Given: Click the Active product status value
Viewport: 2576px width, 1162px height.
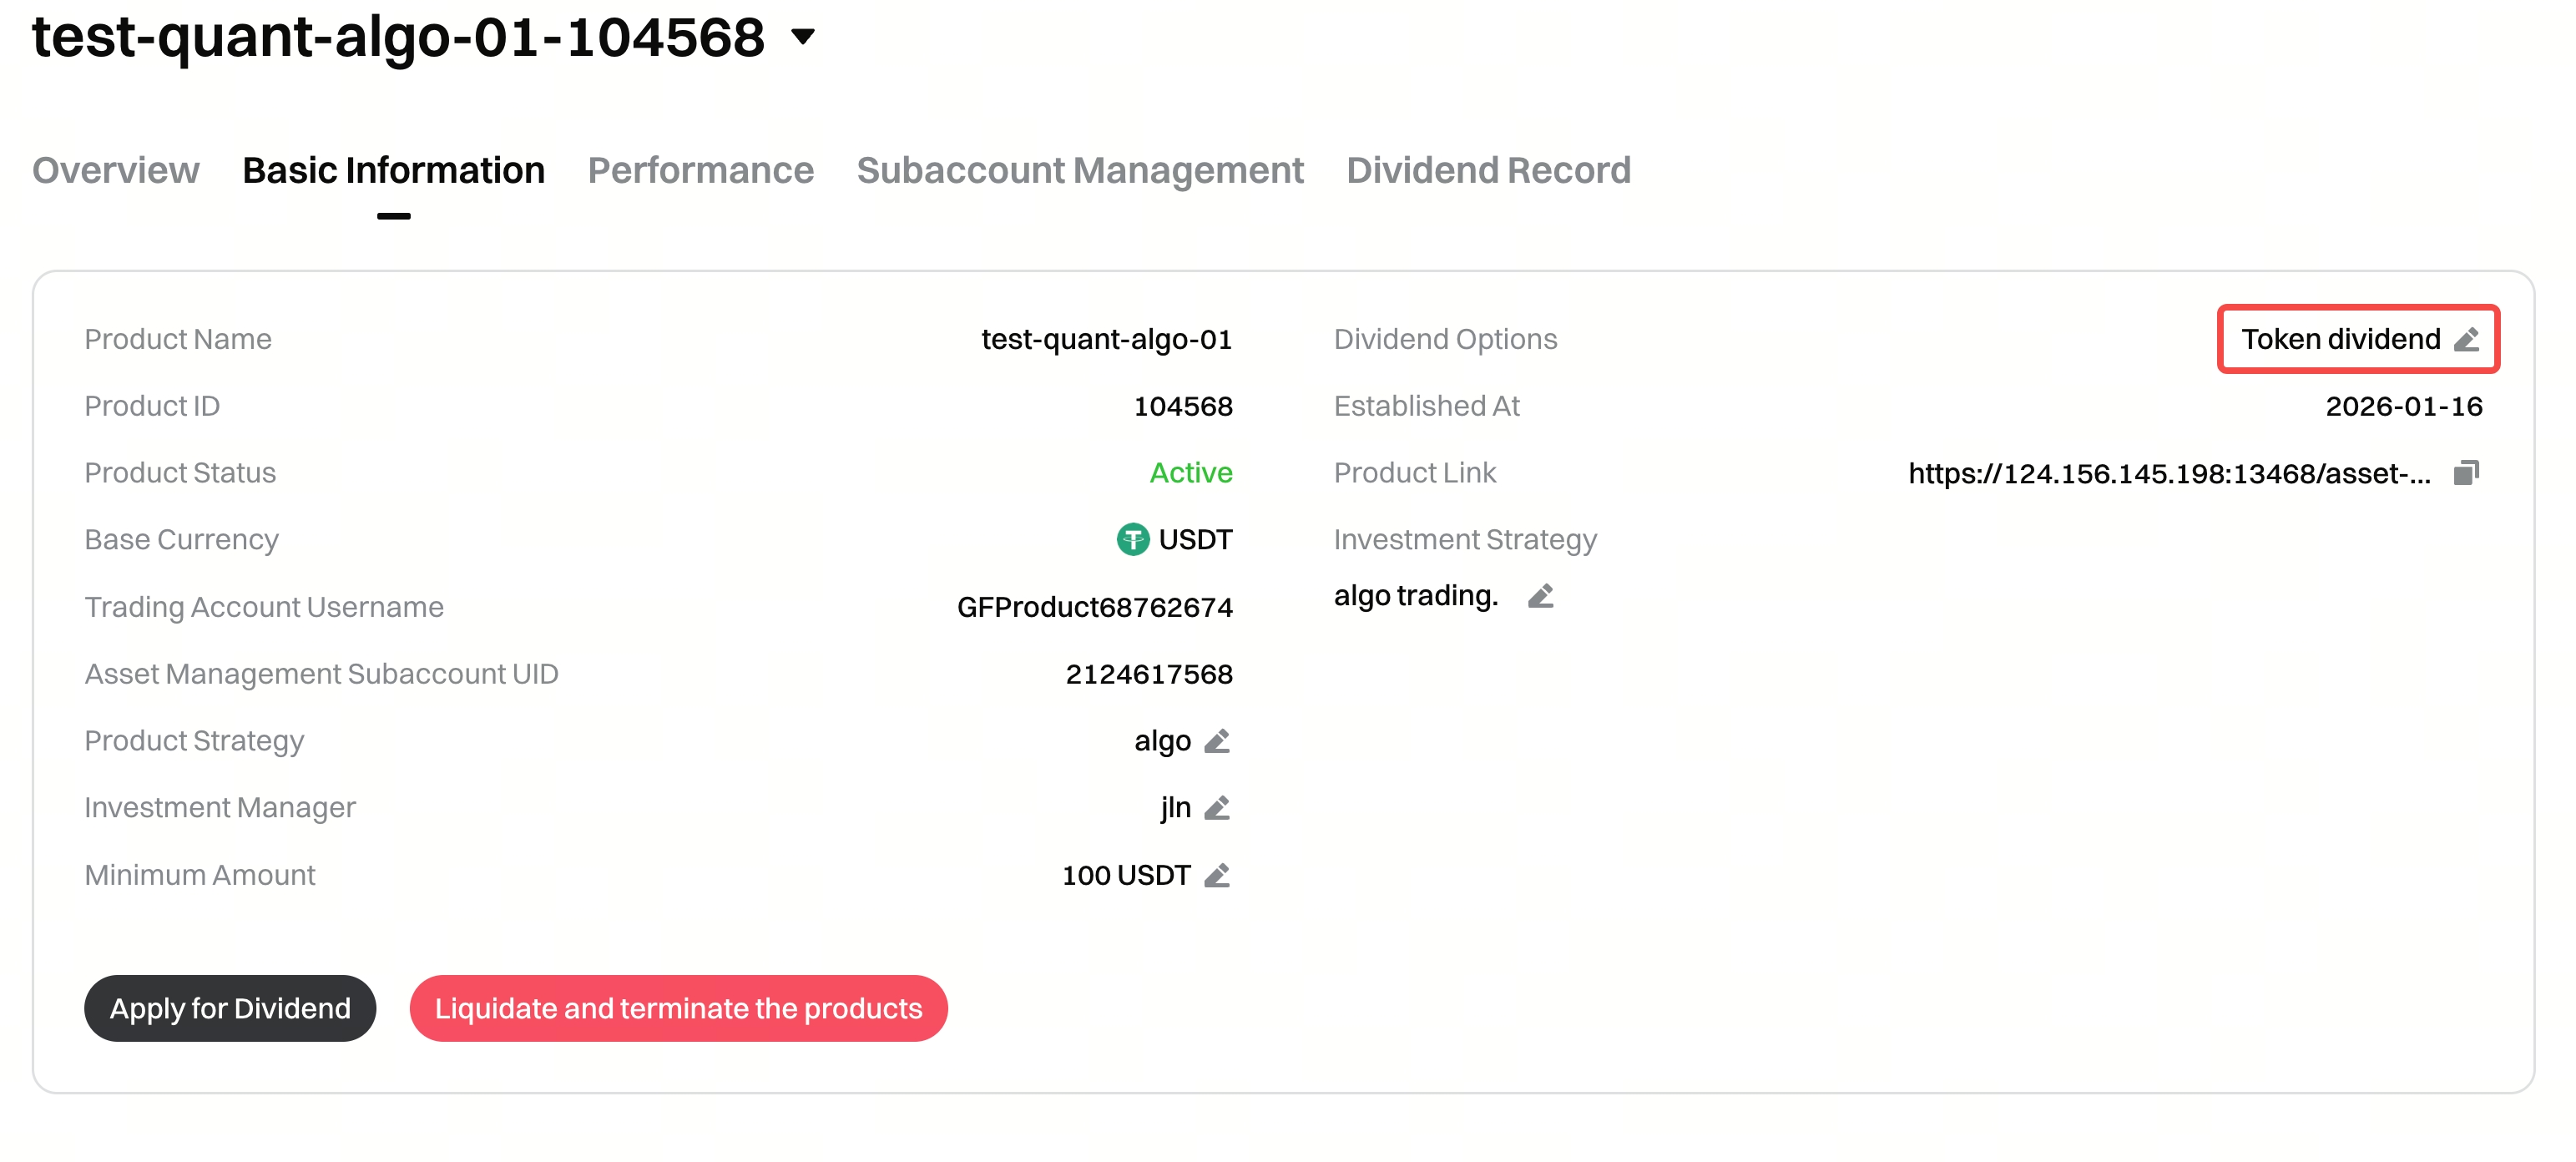Looking at the screenshot, I should [x=1190, y=473].
